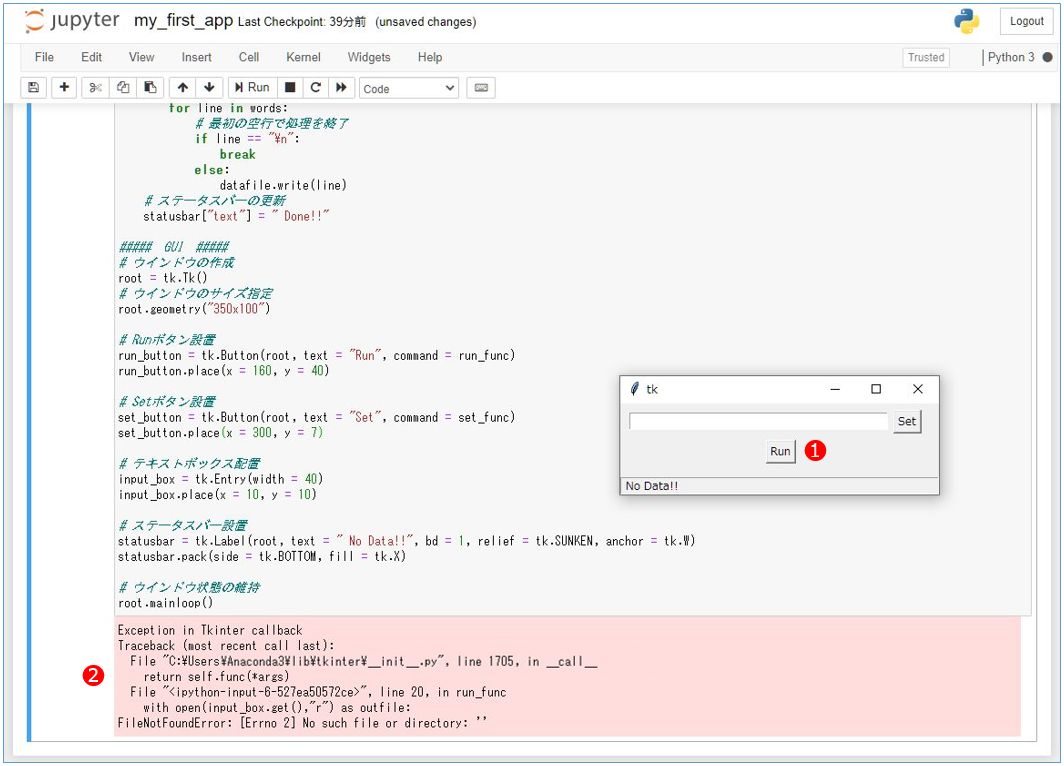The image size is (1064, 766).
Task: Cut selected cells with scissors icon
Action: click(95, 88)
